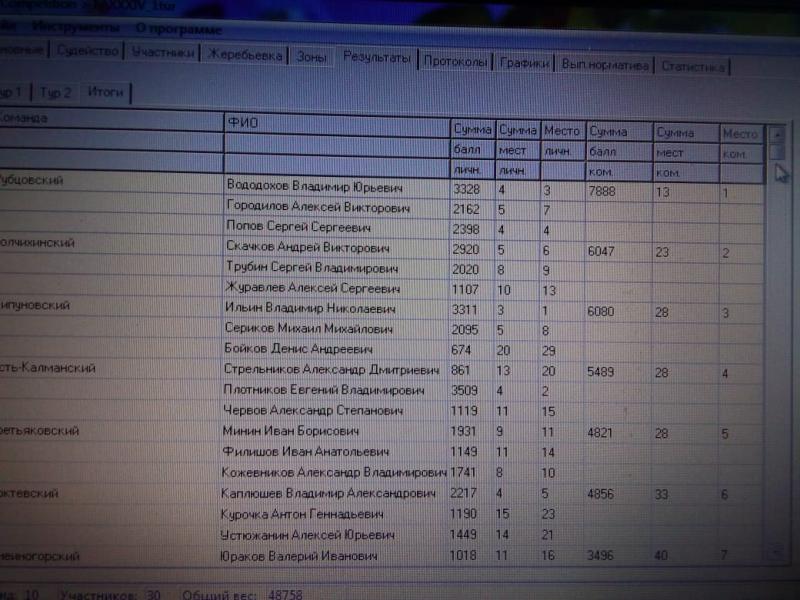Select the Зоны tab

point(311,57)
